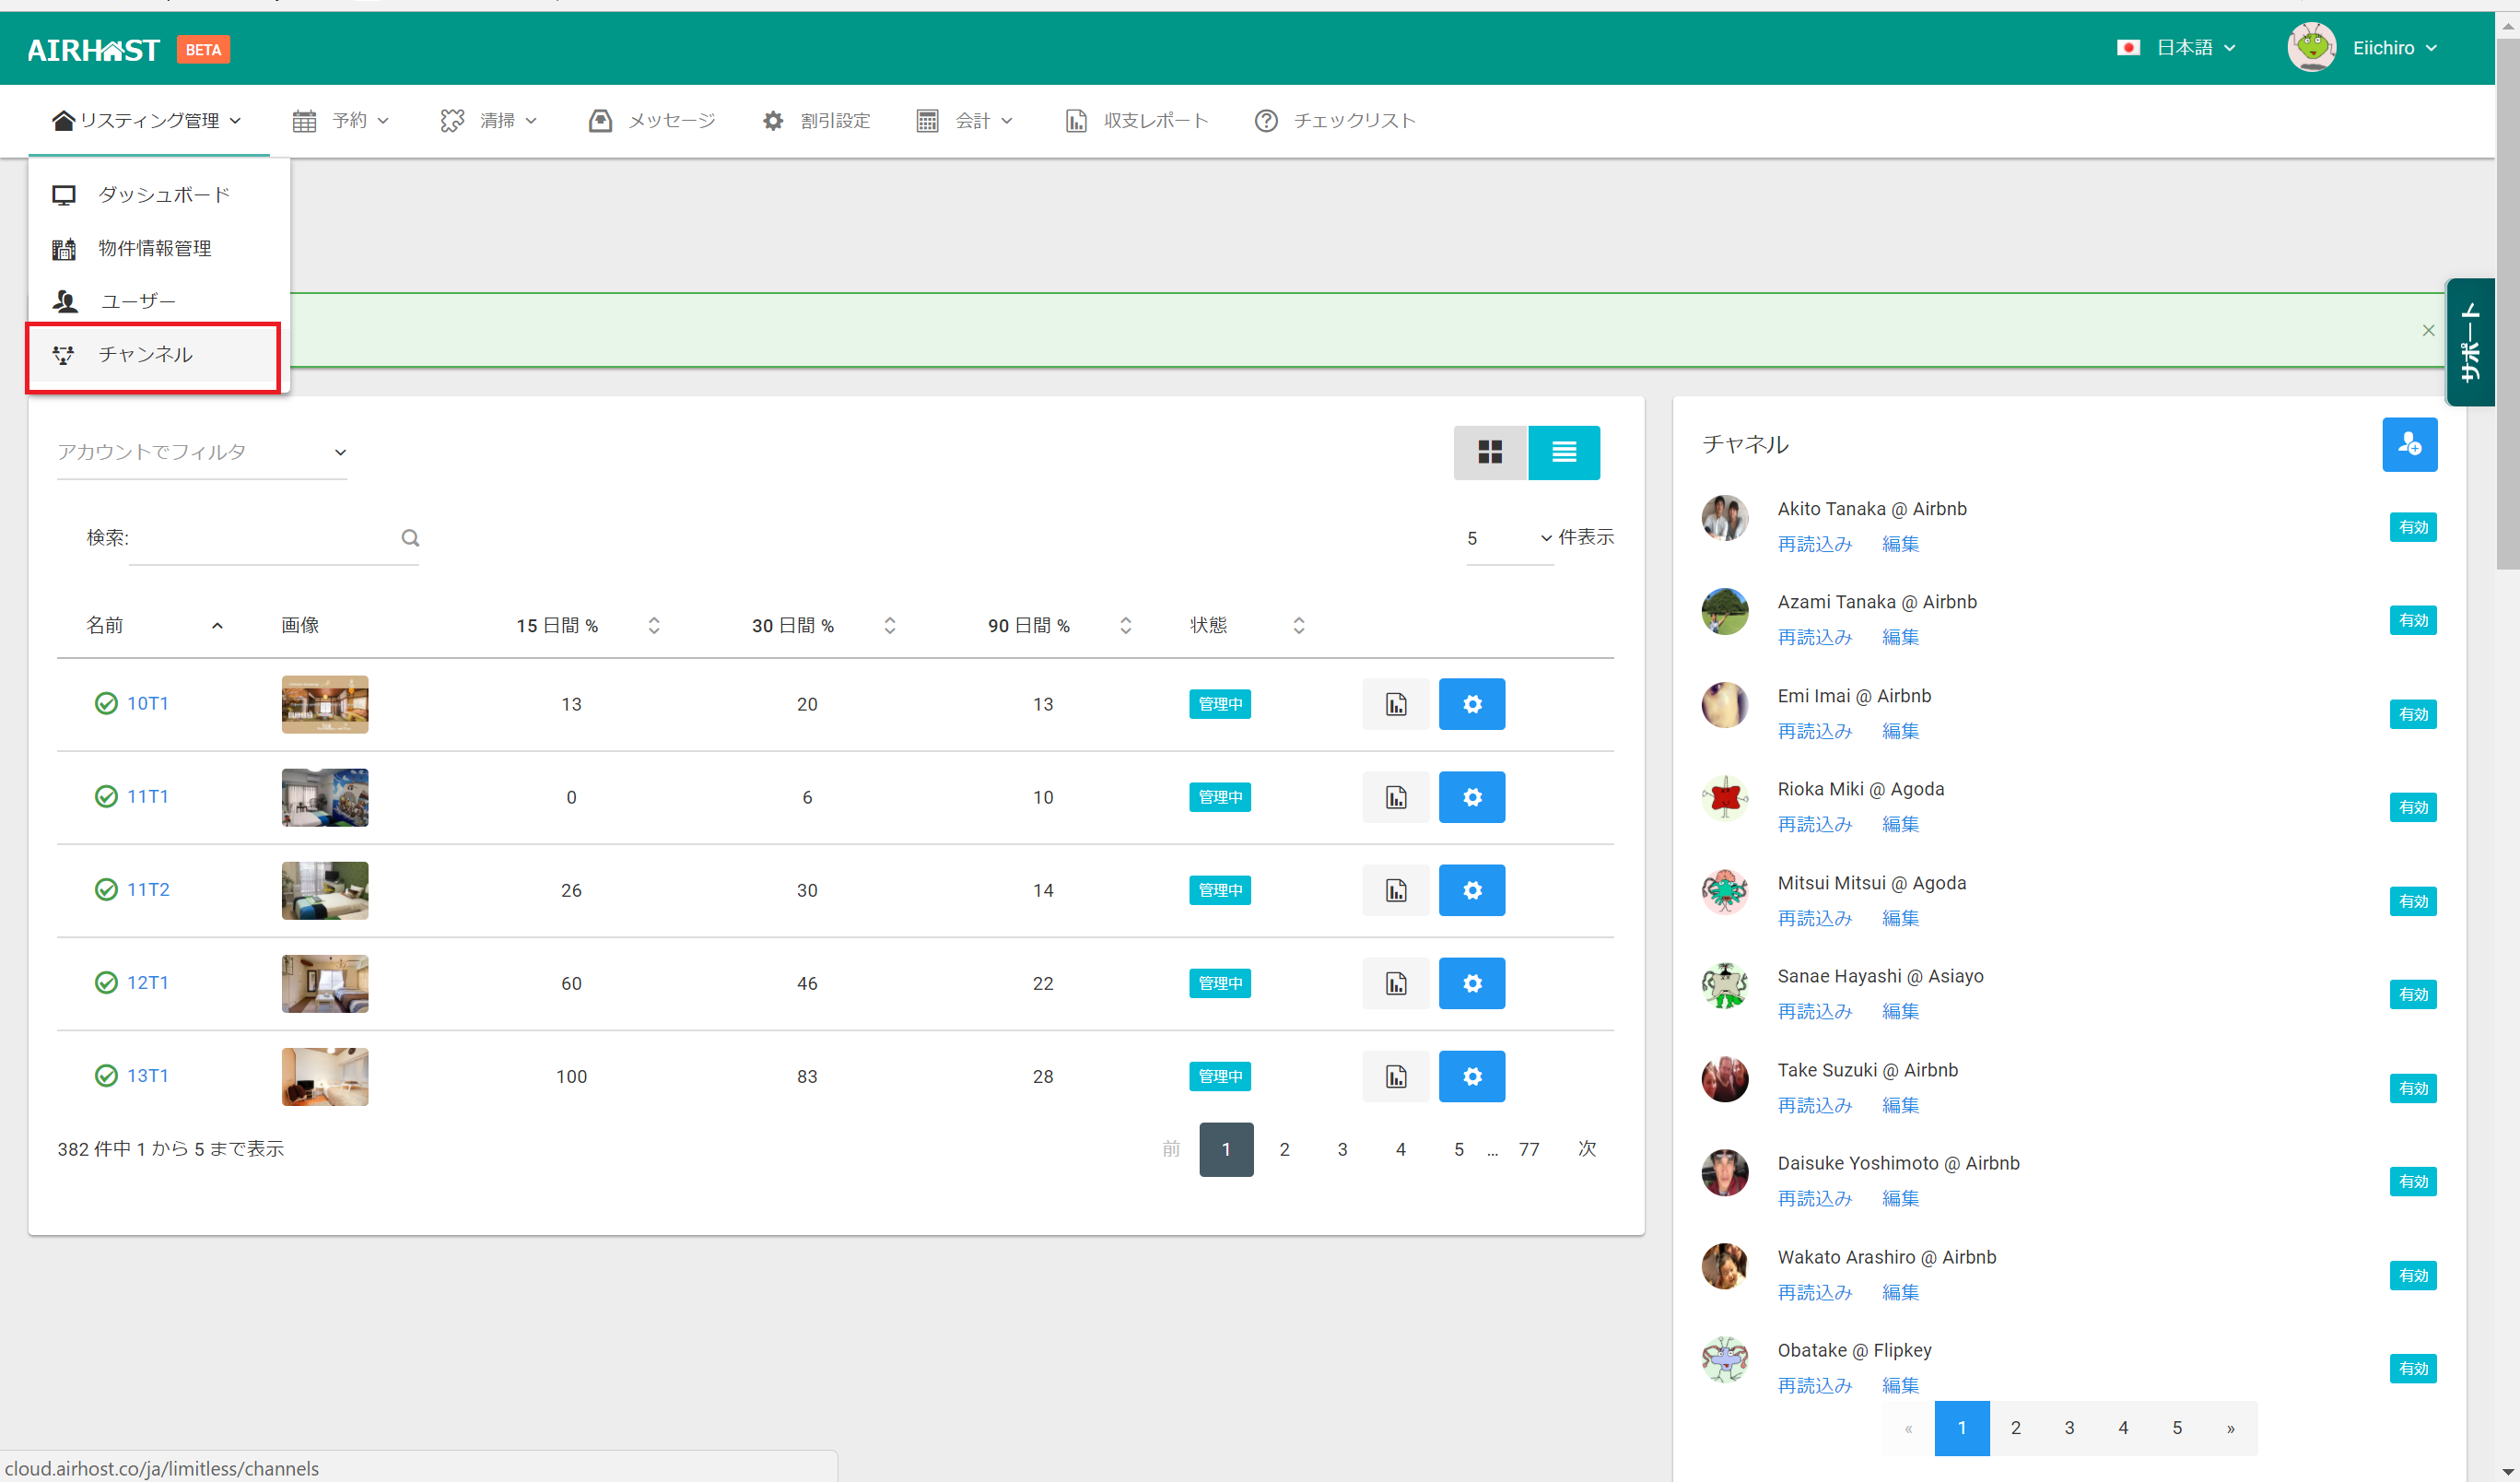This screenshot has height=1482, width=2520.
Task: Select チャンネル in the listing menu
Action: 146,355
